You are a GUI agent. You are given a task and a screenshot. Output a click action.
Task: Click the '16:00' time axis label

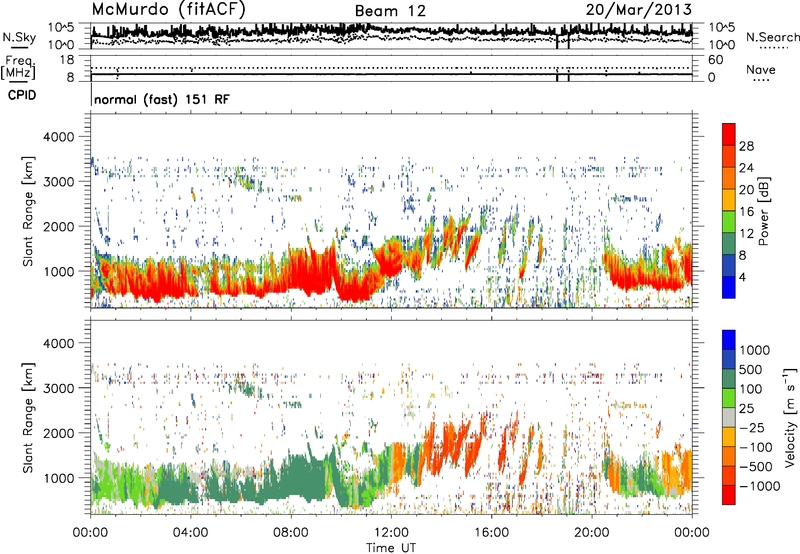pyautogui.click(x=491, y=533)
